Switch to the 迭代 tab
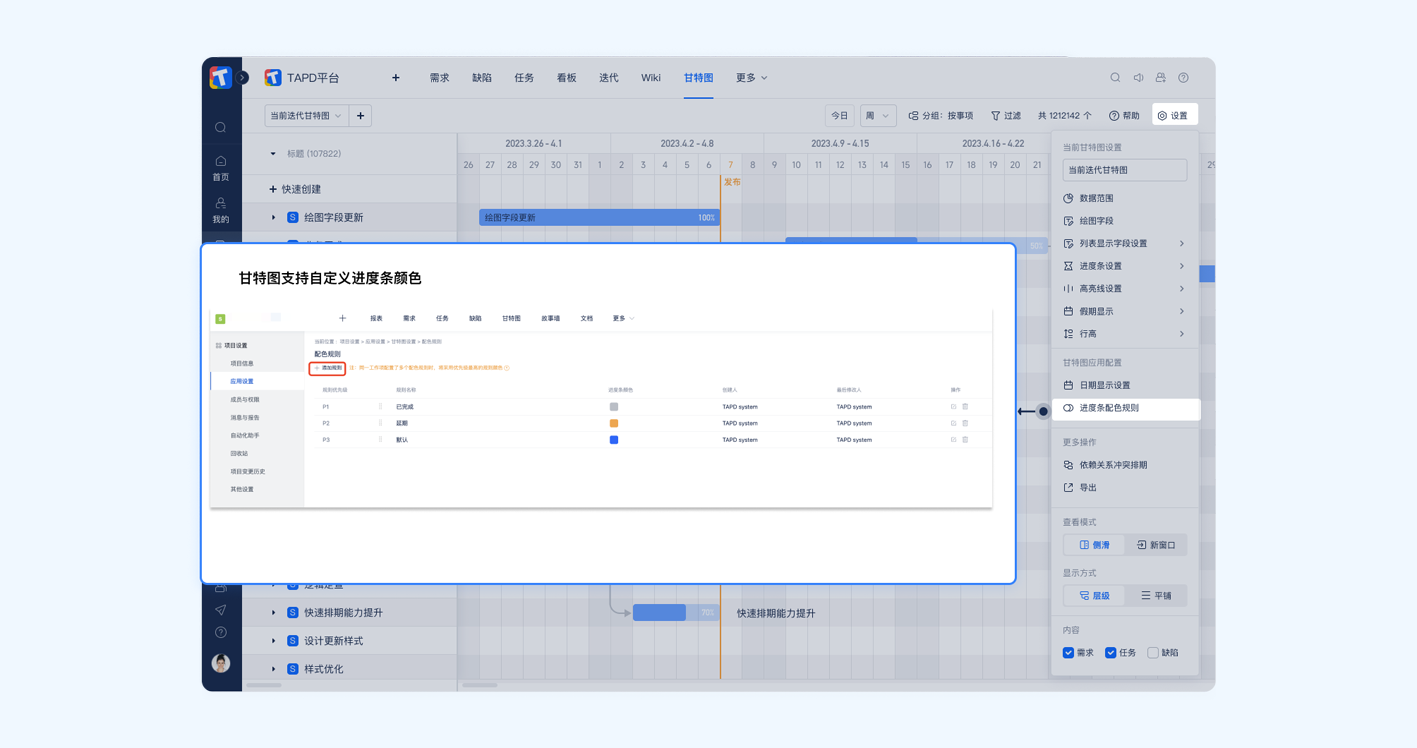The image size is (1417, 748). pos(609,78)
